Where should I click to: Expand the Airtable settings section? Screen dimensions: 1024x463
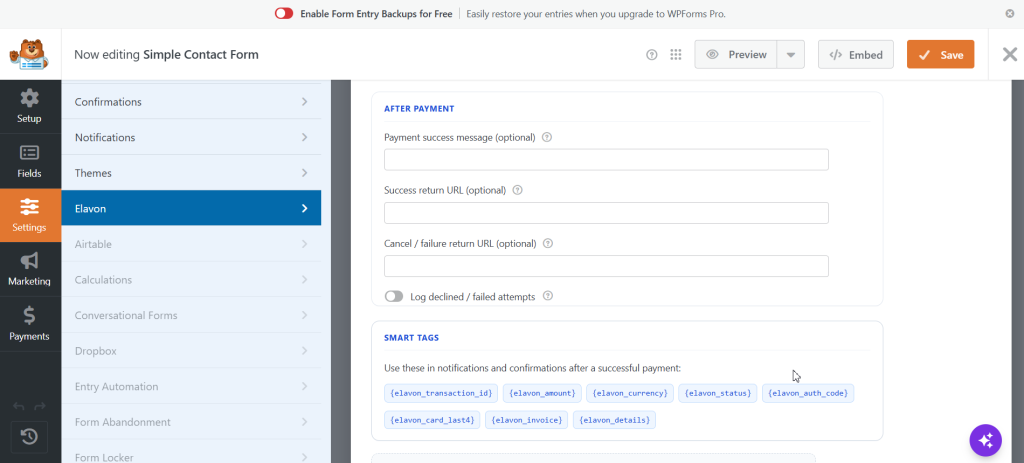[191, 244]
